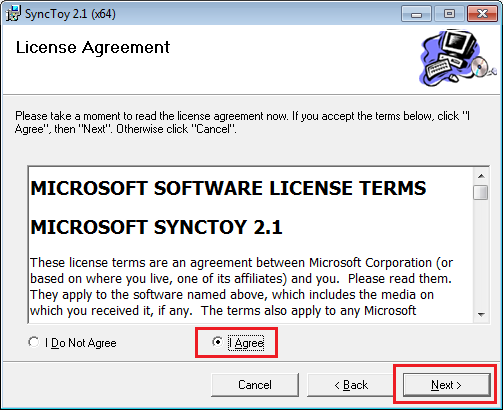Maximize the SyncToy setup window
503x410 pixels.
click(449, 14)
